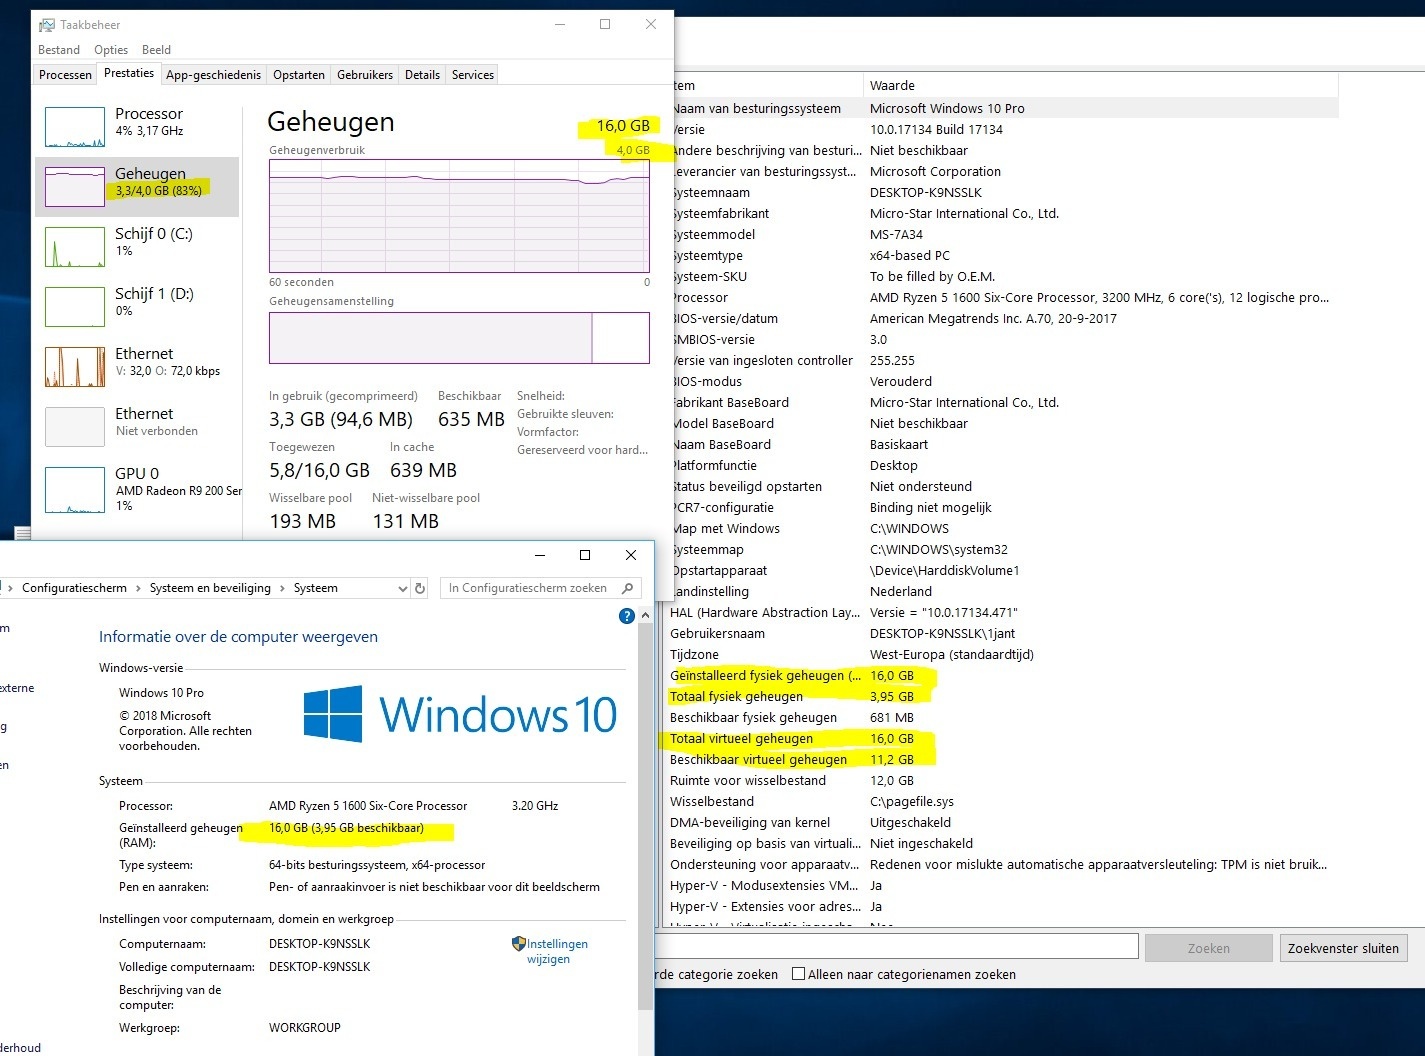This screenshot has width=1425, height=1056.
Task: Select the Opstartapparaat row
Action: coord(1005,570)
